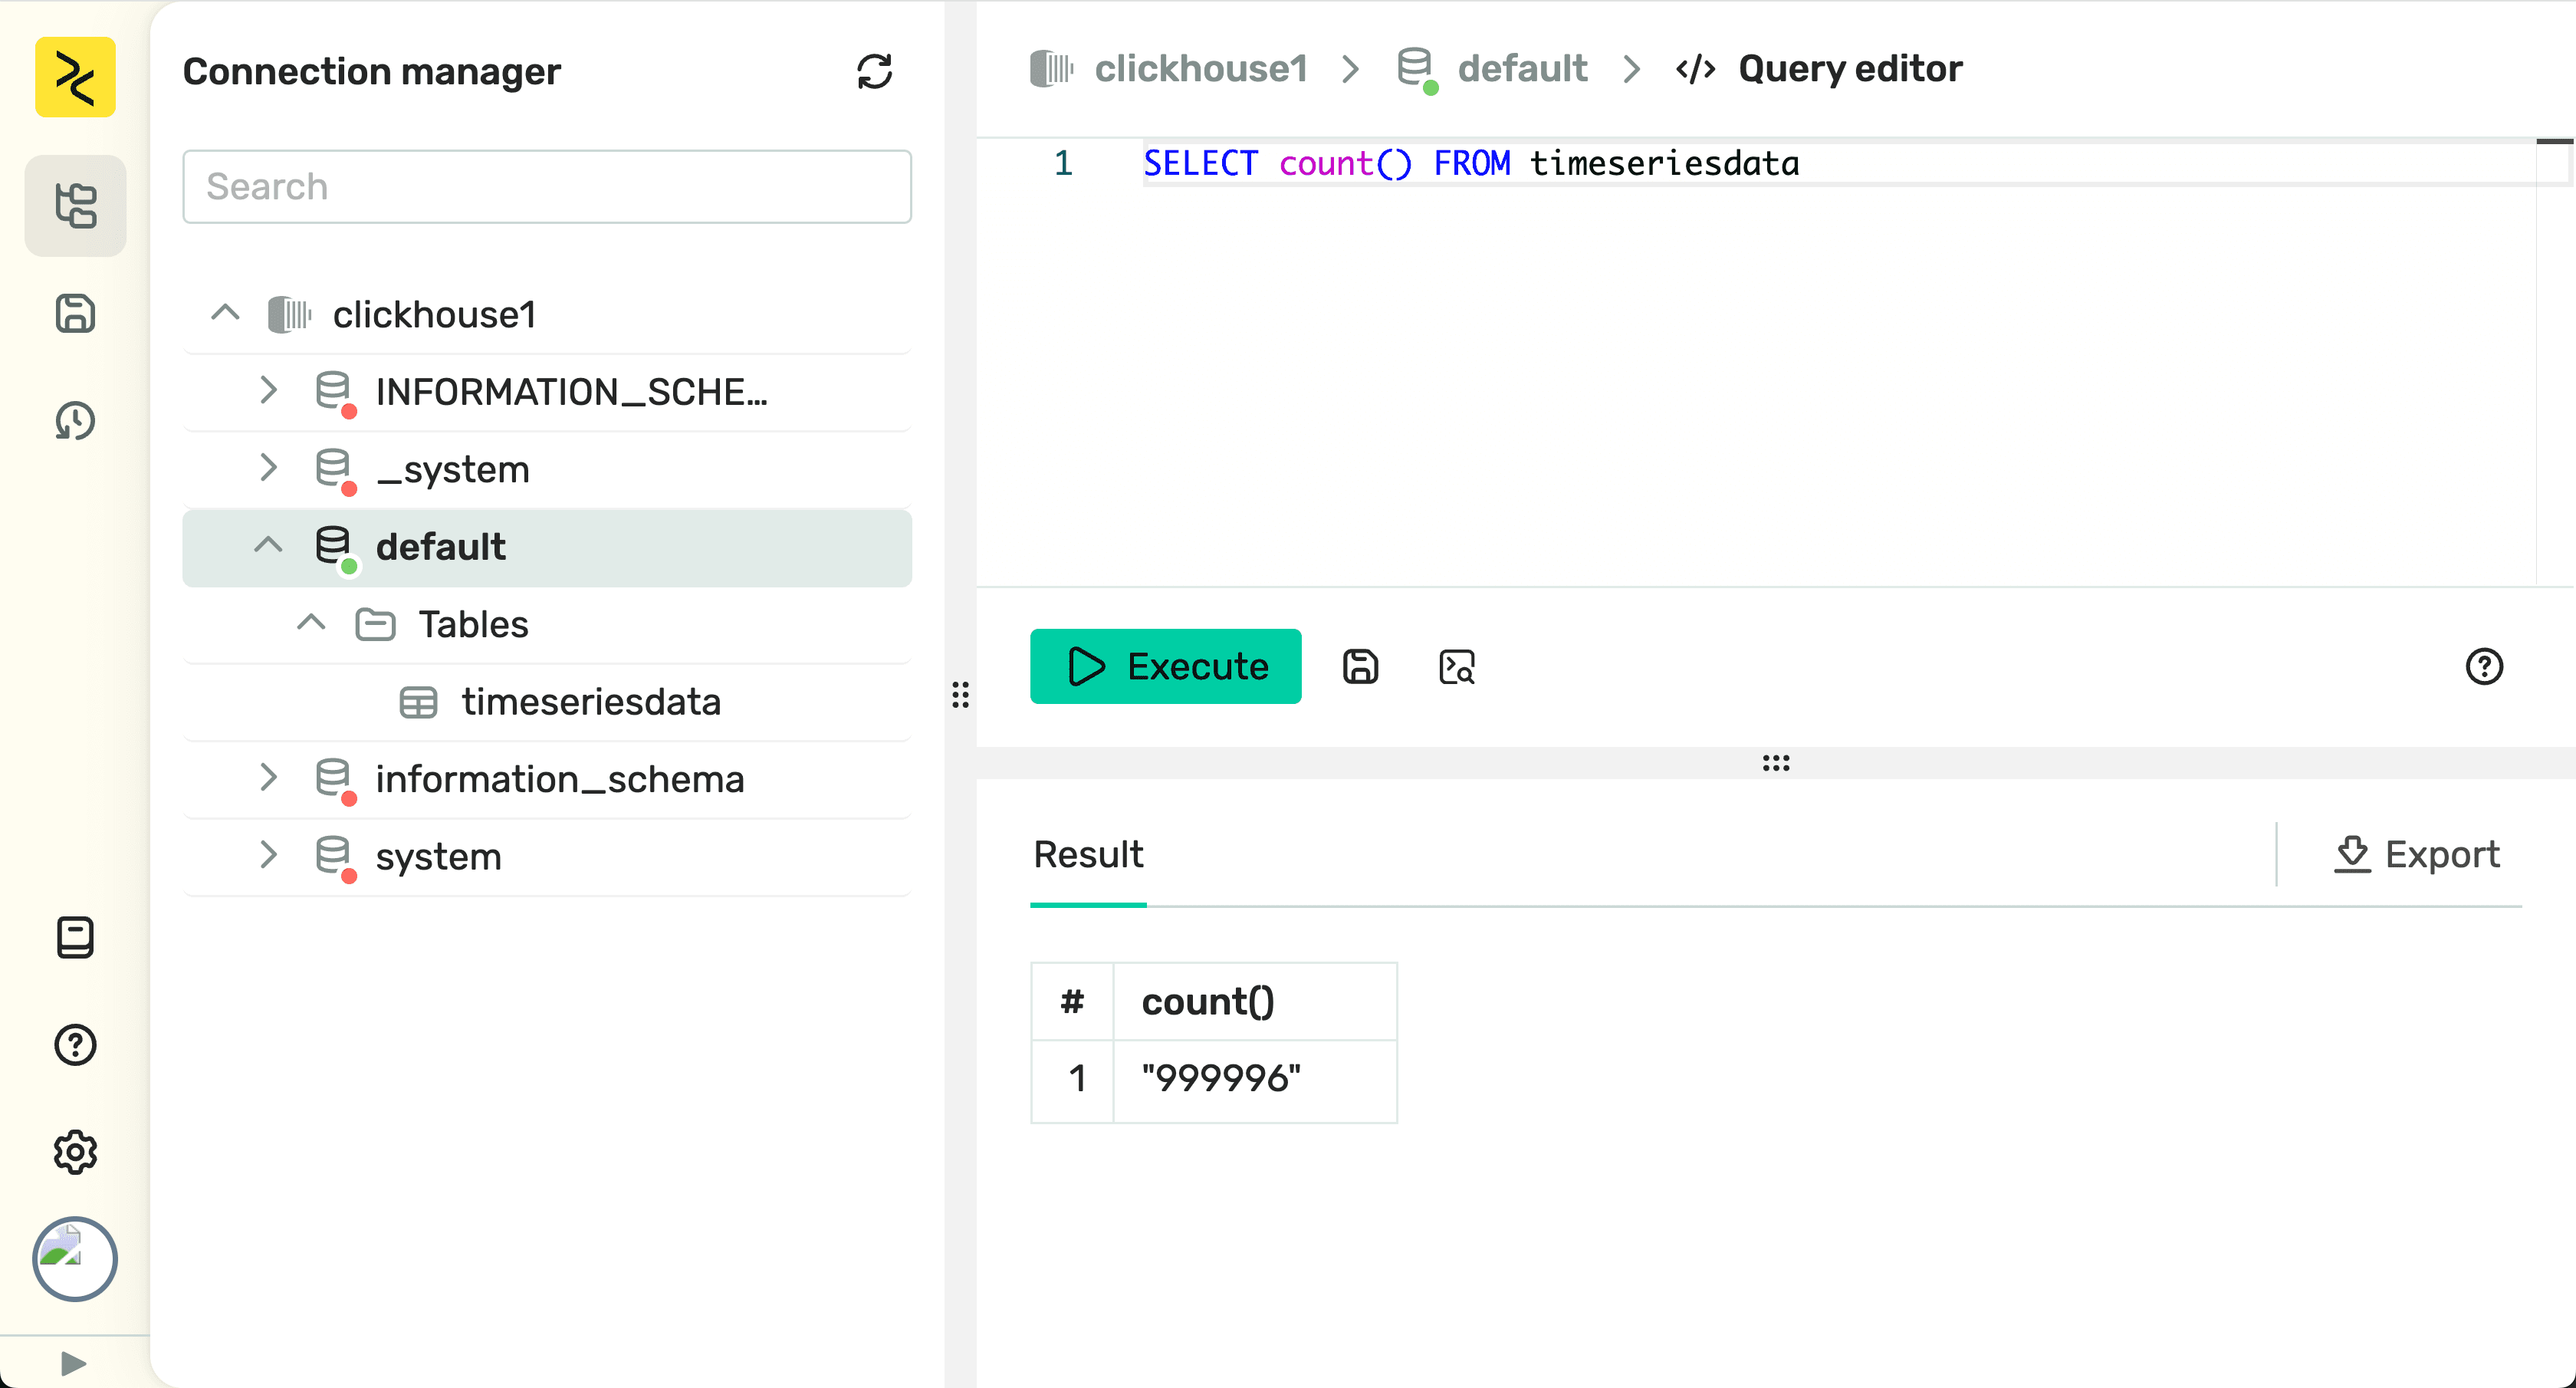
Task: Open documentation book icon in sidebar
Action: point(75,937)
